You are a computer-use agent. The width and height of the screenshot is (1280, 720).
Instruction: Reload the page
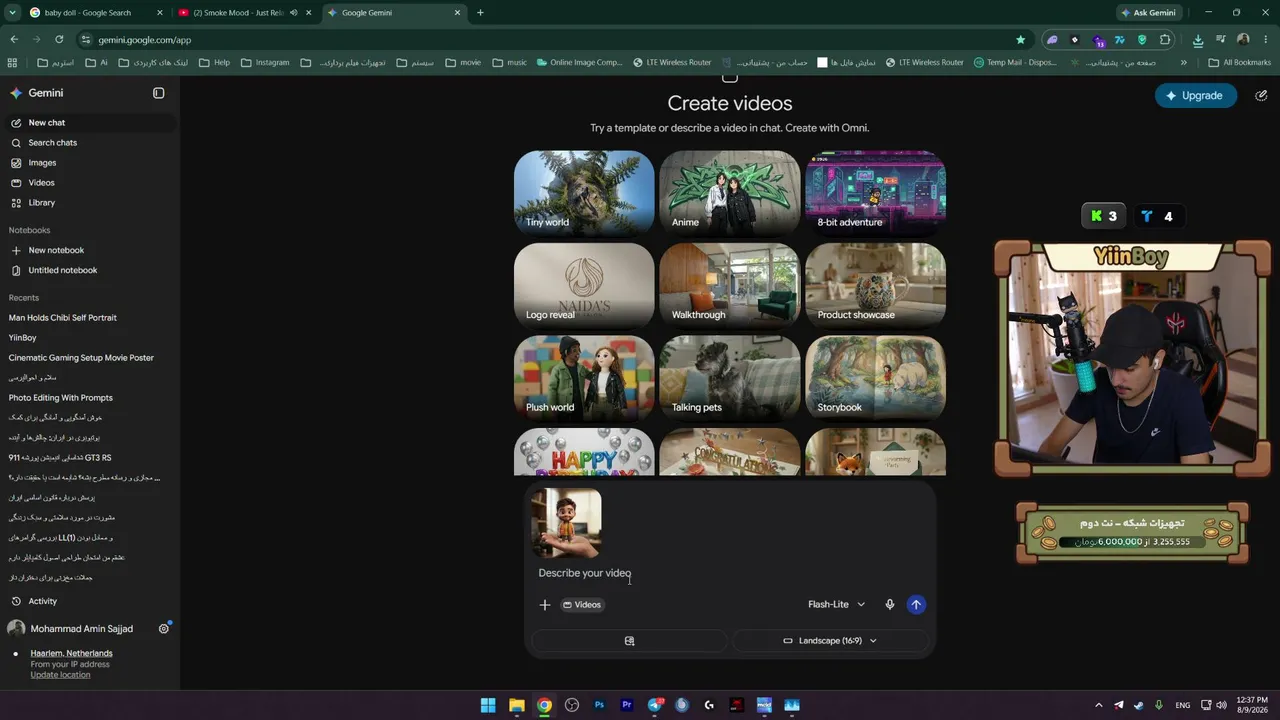(x=59, y=40)
